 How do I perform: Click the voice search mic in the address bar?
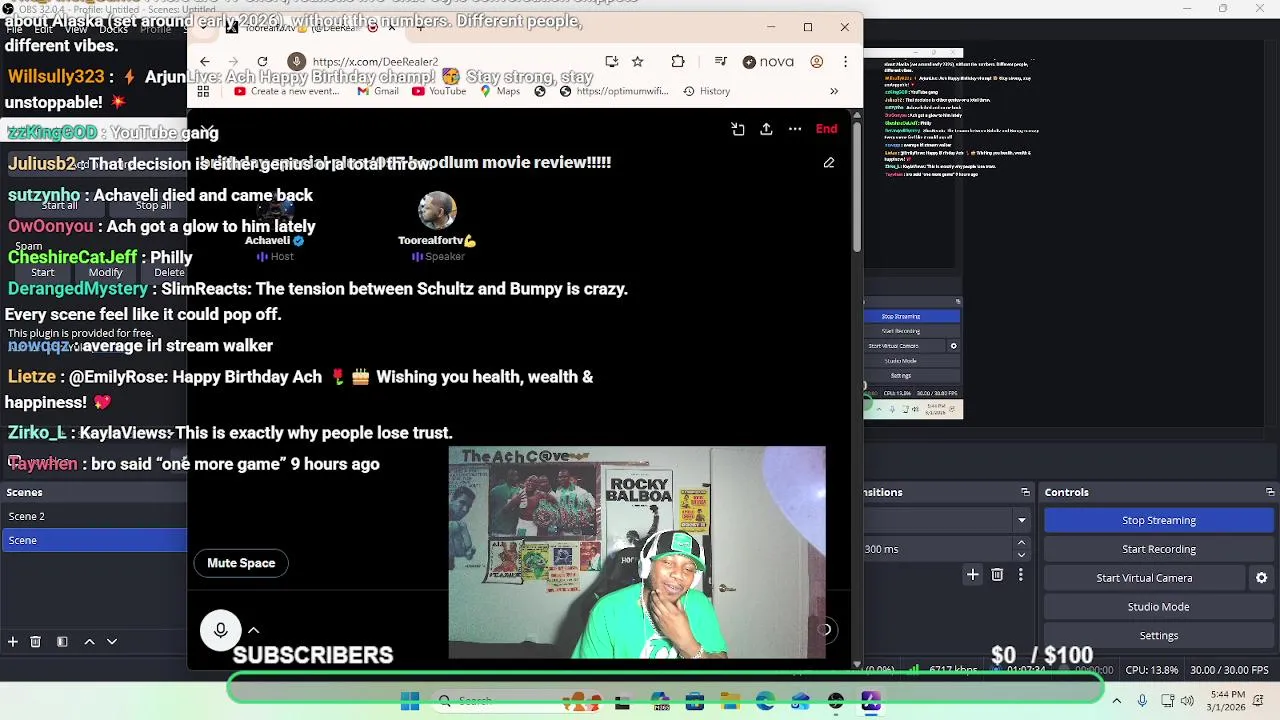pos(296,61)
